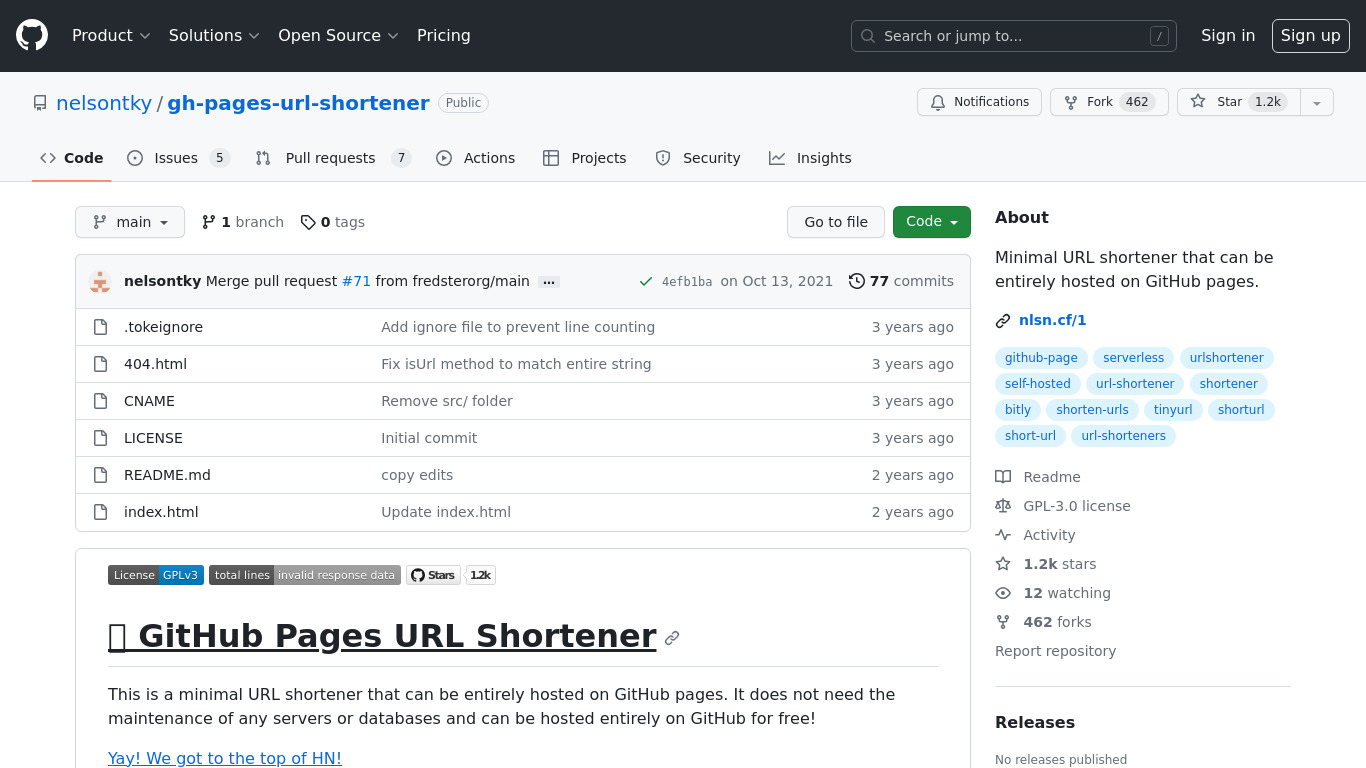Open pull request #71 link
This screenshot has width=1366, height=768.
coord(356,281)
